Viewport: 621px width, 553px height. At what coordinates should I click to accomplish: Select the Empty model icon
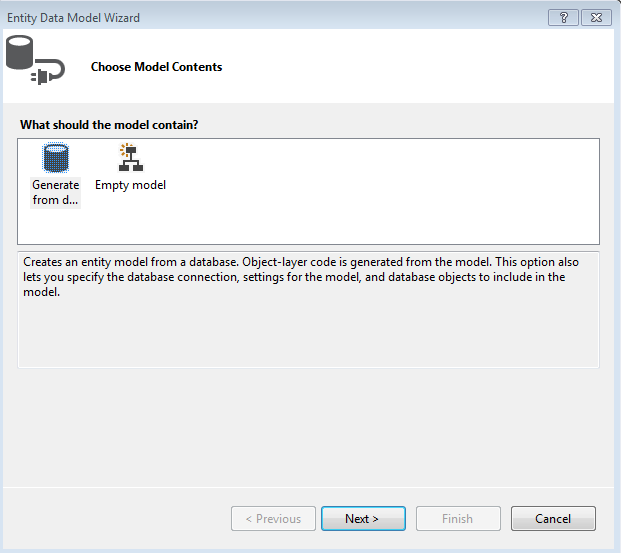click(x=130, y=158)
